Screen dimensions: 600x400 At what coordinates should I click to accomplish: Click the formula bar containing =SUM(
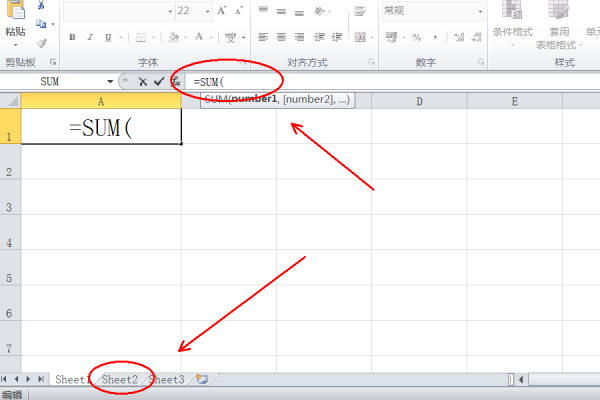pyautogui.click(x=392, y=82)
